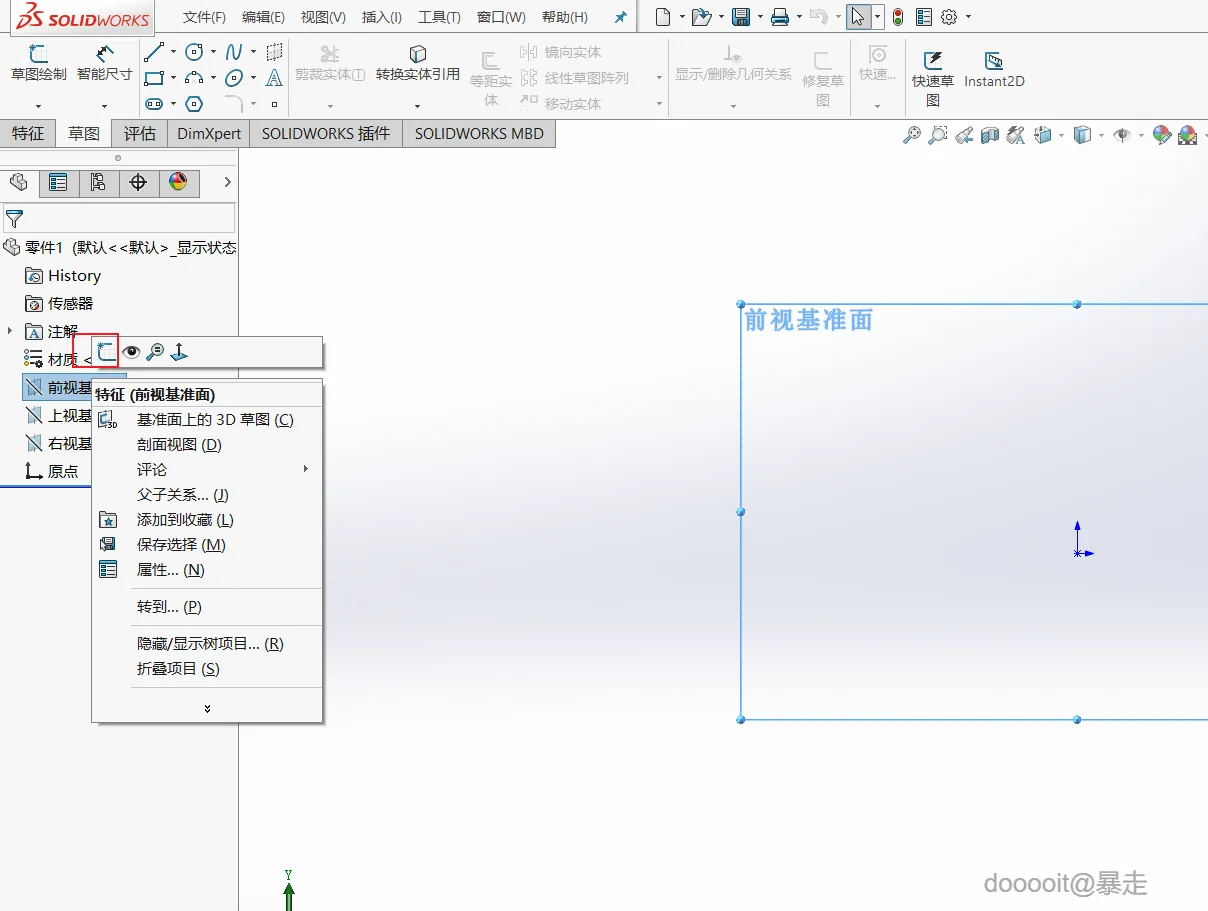
Task: Expand more options at context menu bottom
Action: point(207,708)
